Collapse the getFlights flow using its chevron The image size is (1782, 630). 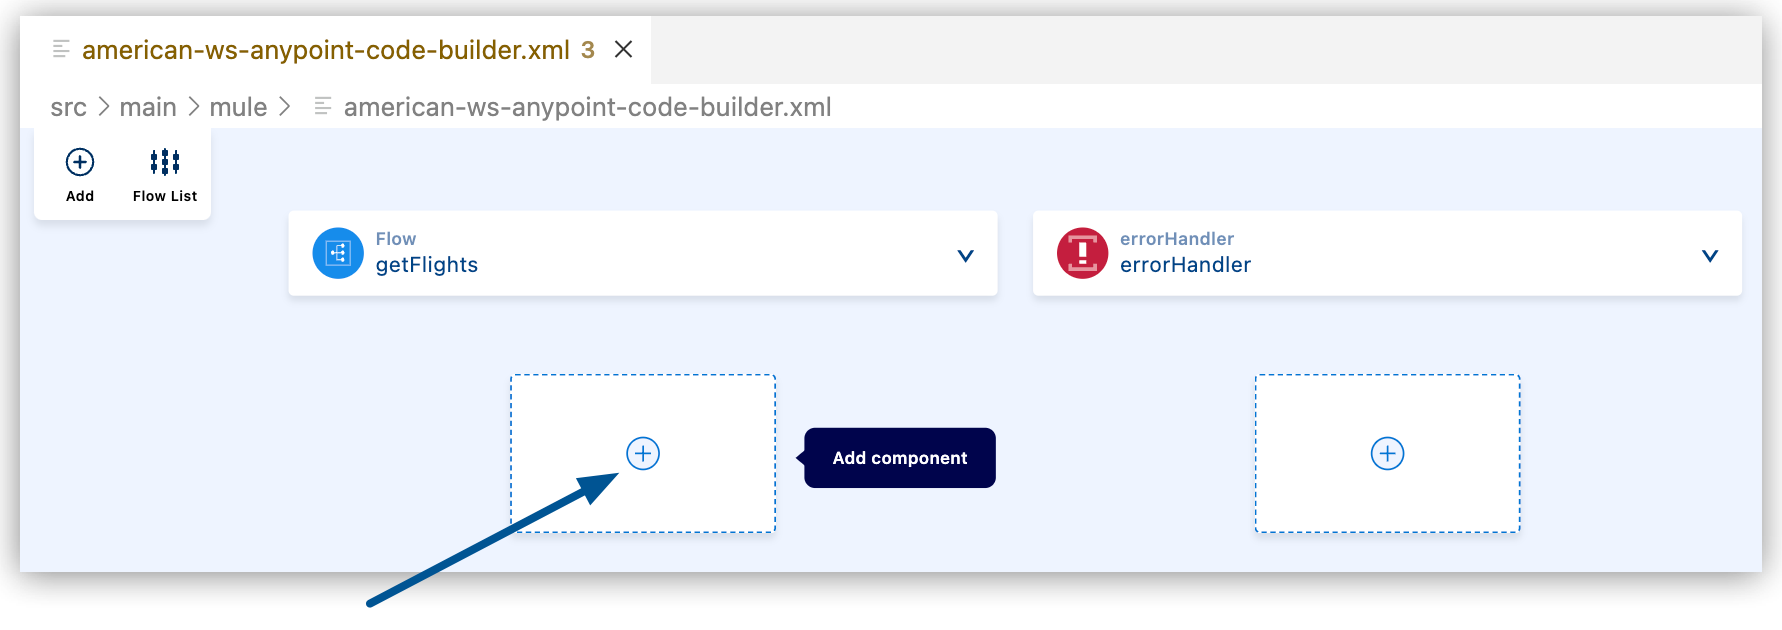tap(965, 256)
